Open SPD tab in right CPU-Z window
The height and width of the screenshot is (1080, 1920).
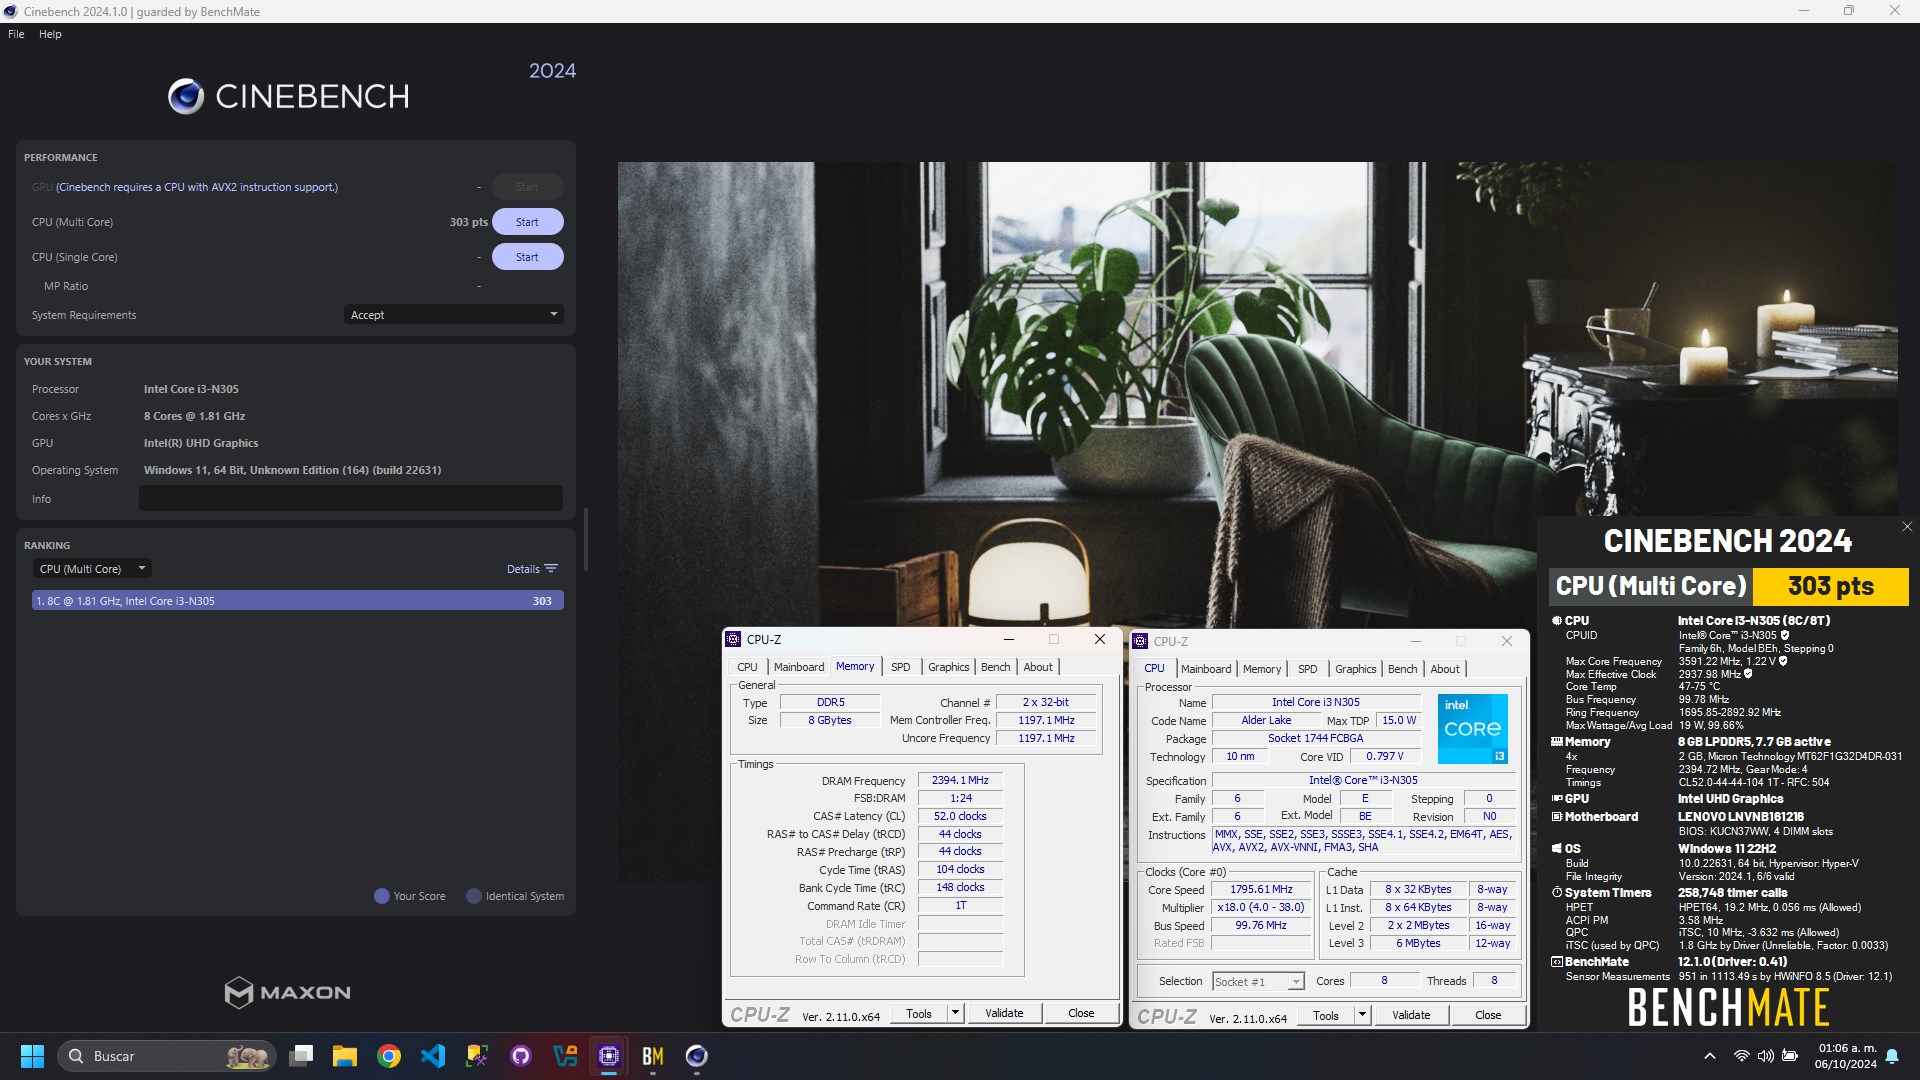click(1307, 669)
